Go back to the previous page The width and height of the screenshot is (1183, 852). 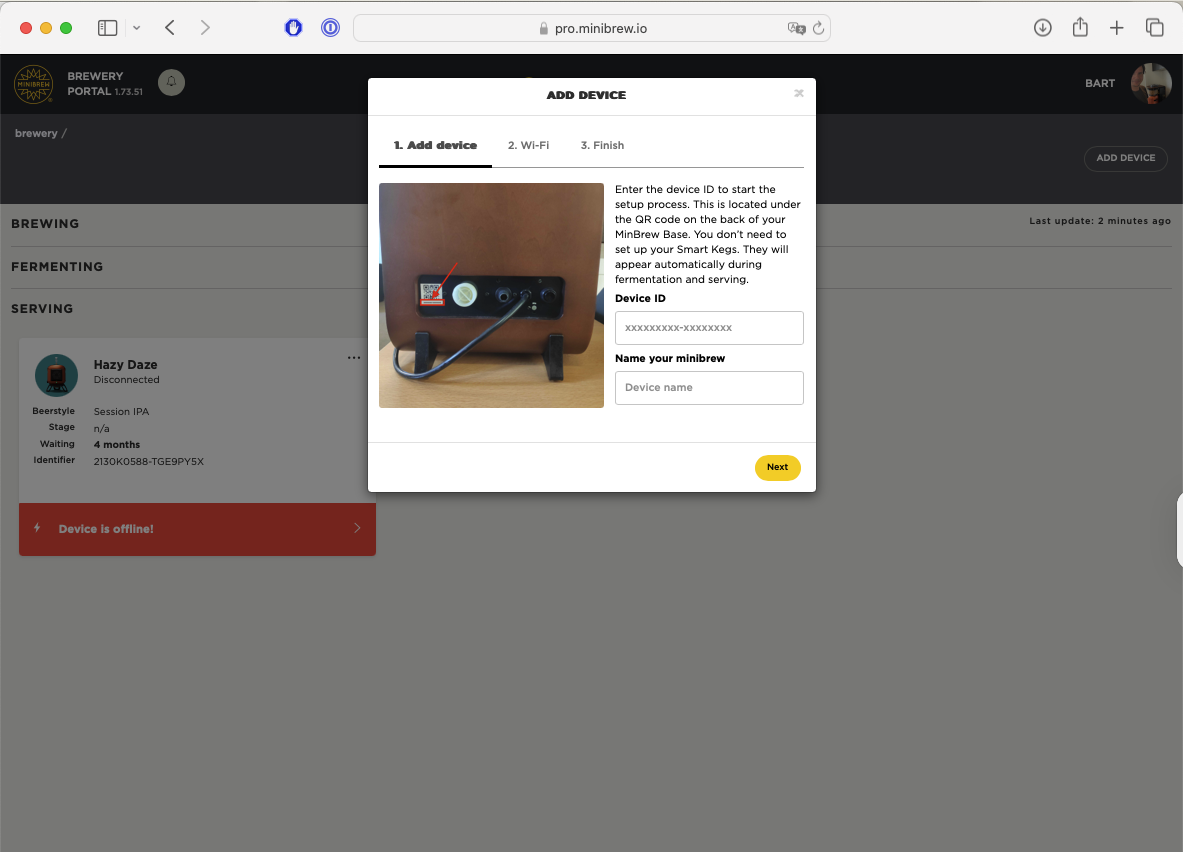[170, 28]
